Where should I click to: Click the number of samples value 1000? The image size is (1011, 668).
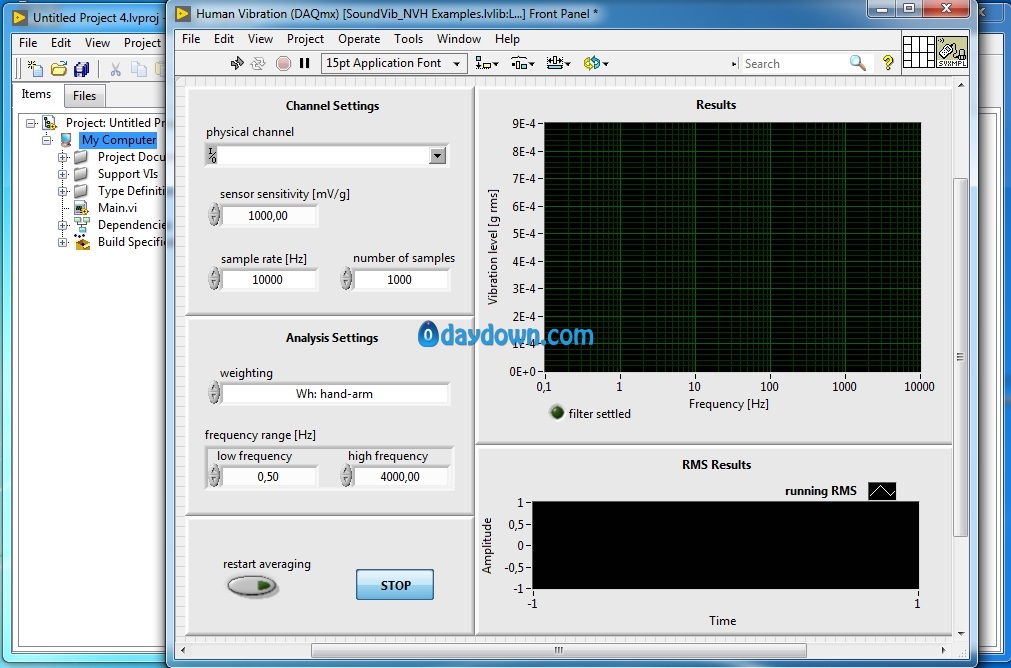coord(400,279)
